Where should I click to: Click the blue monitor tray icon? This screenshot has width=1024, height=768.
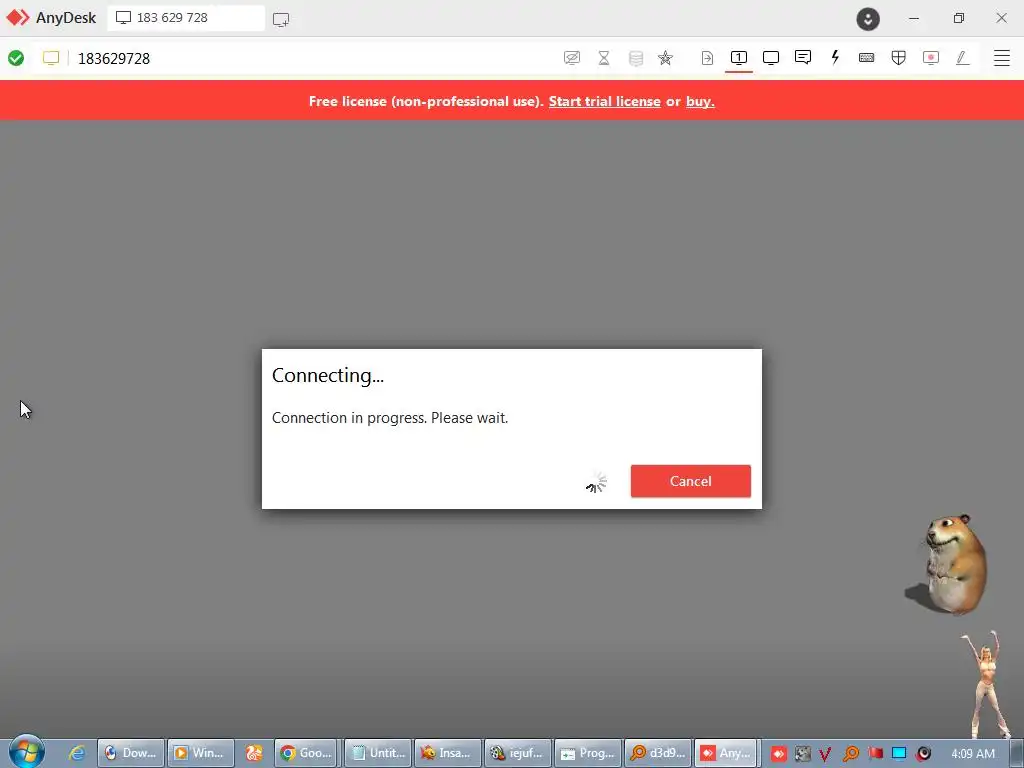pos(899,754)
